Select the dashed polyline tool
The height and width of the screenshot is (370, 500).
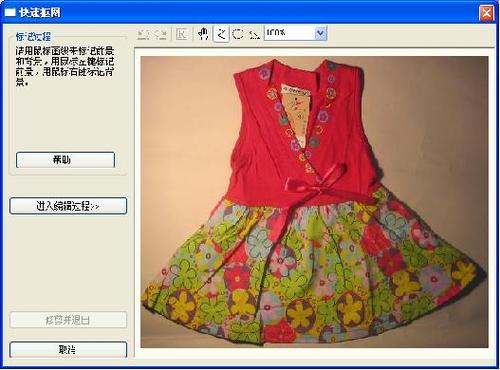click(254, 34)
